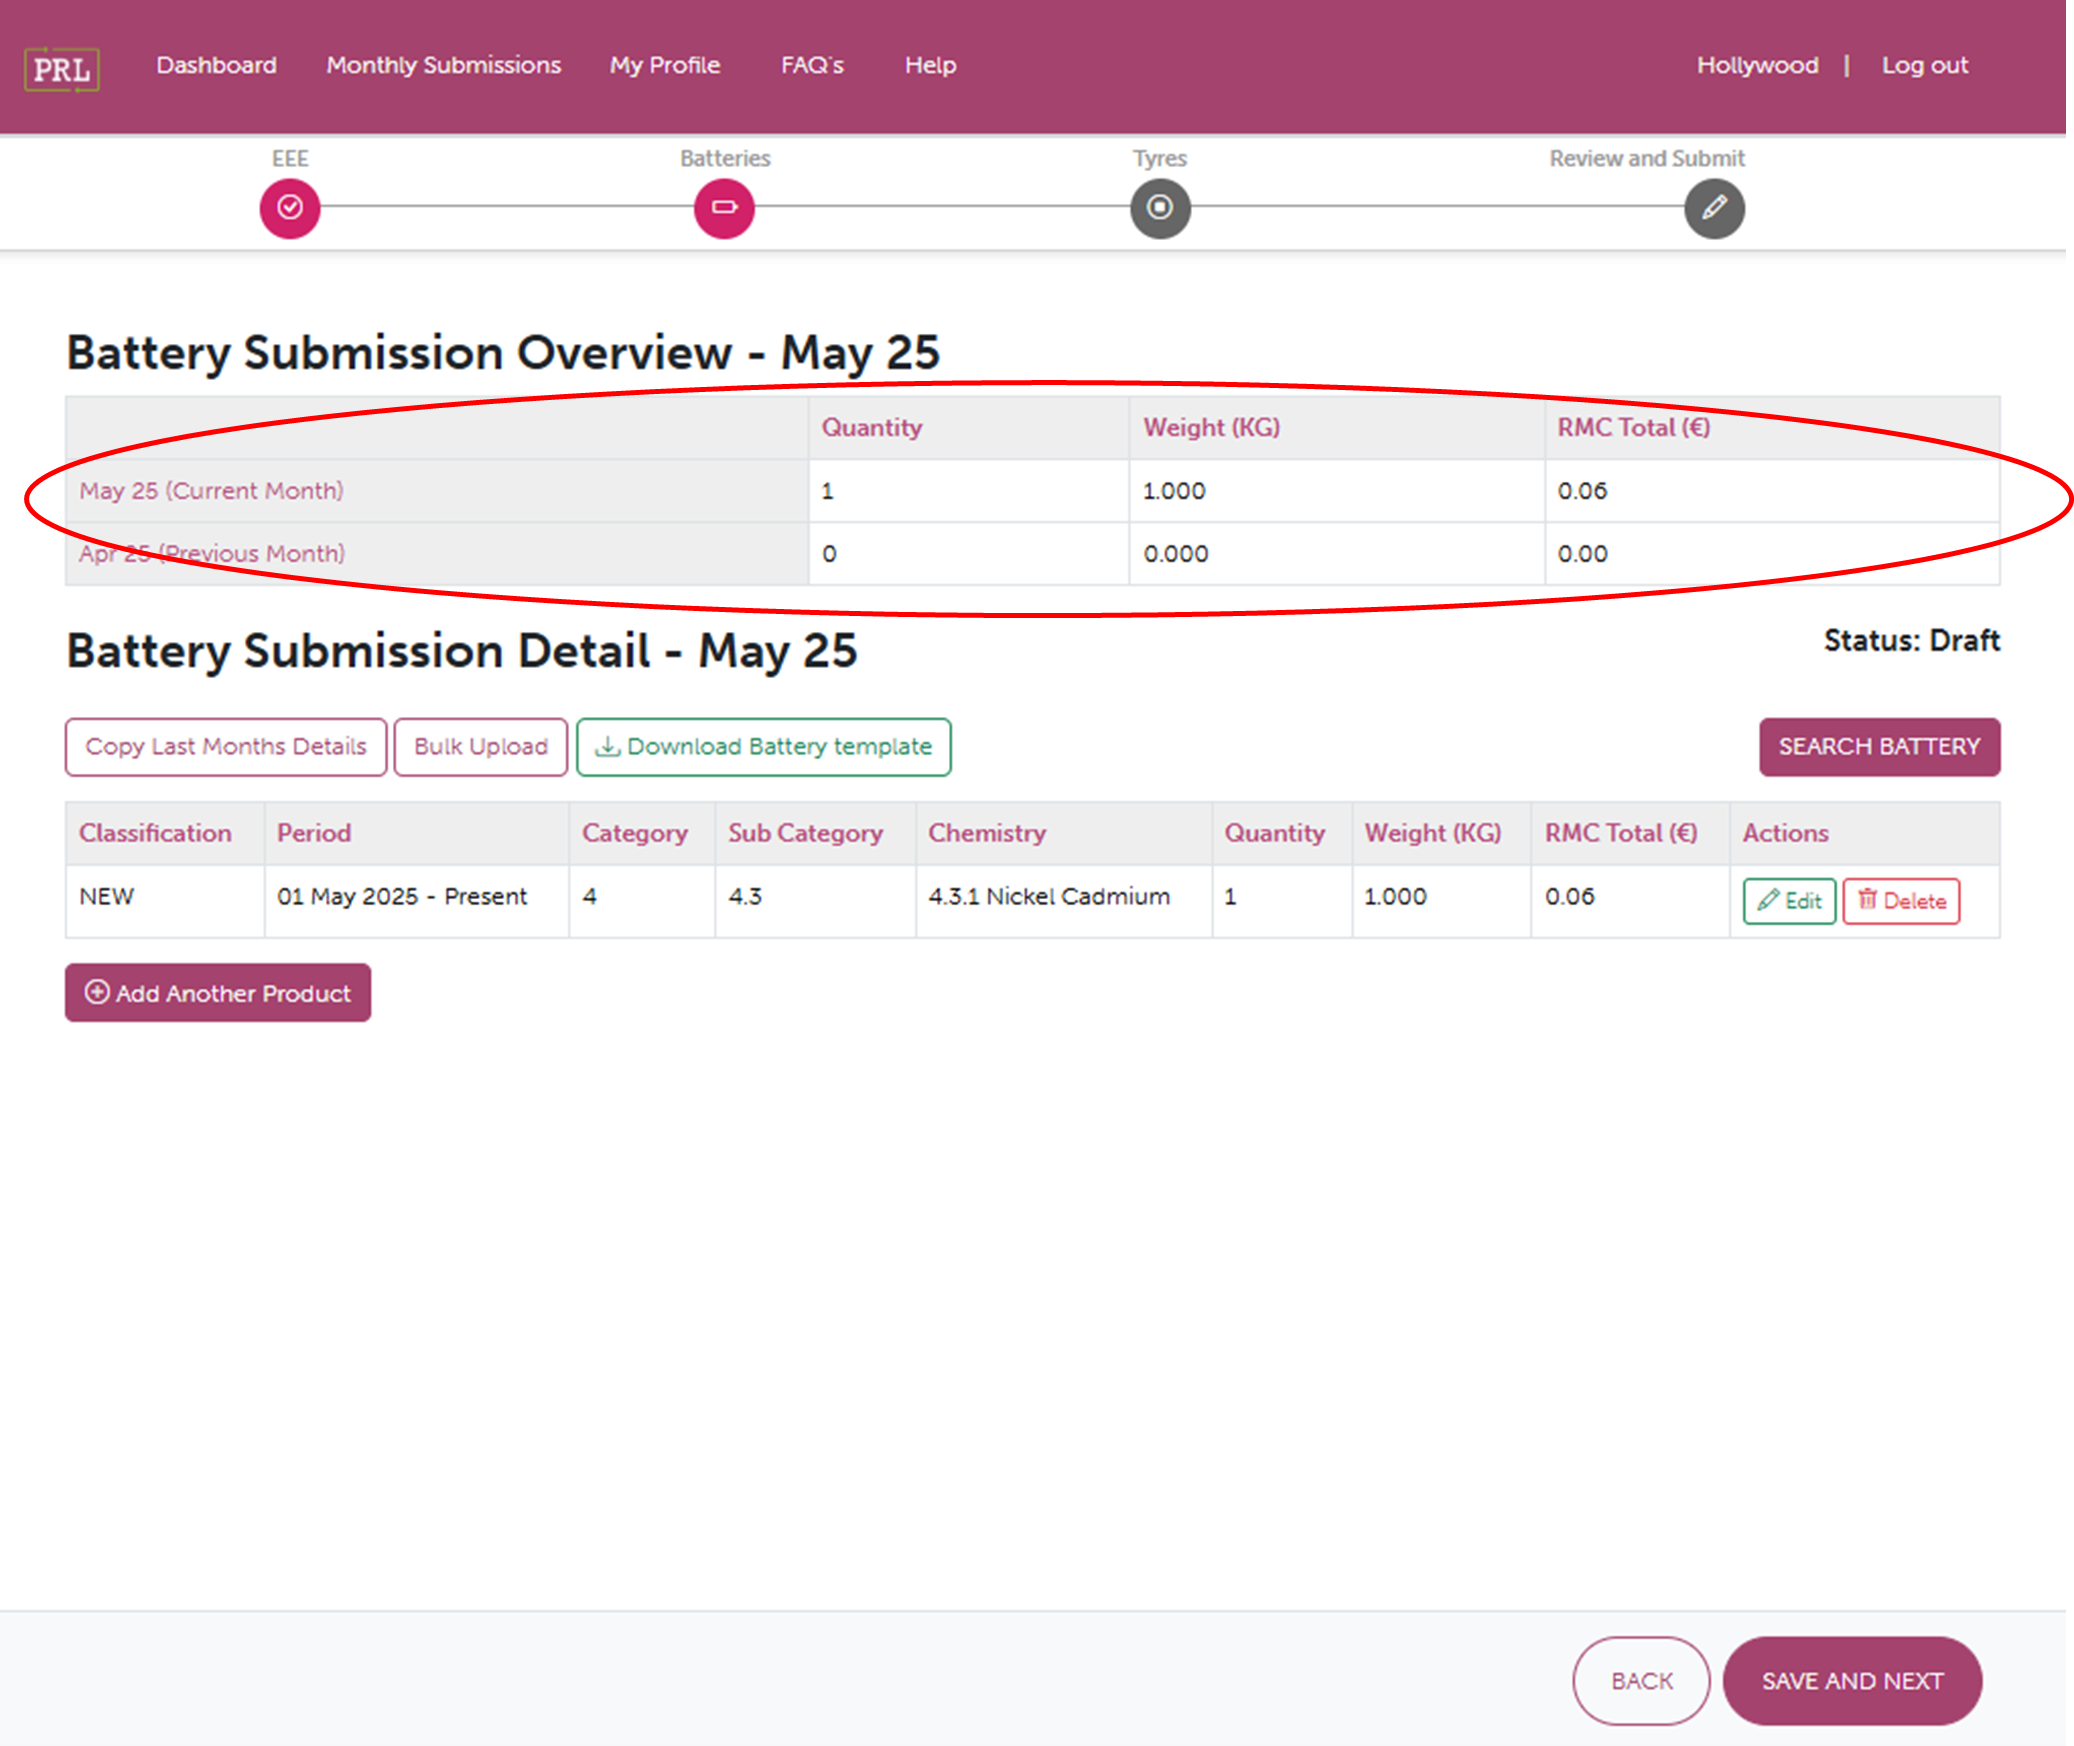Open the Dashboard menu item
This screenshot has height=1746, width=2074.
[x=216, y=65]
